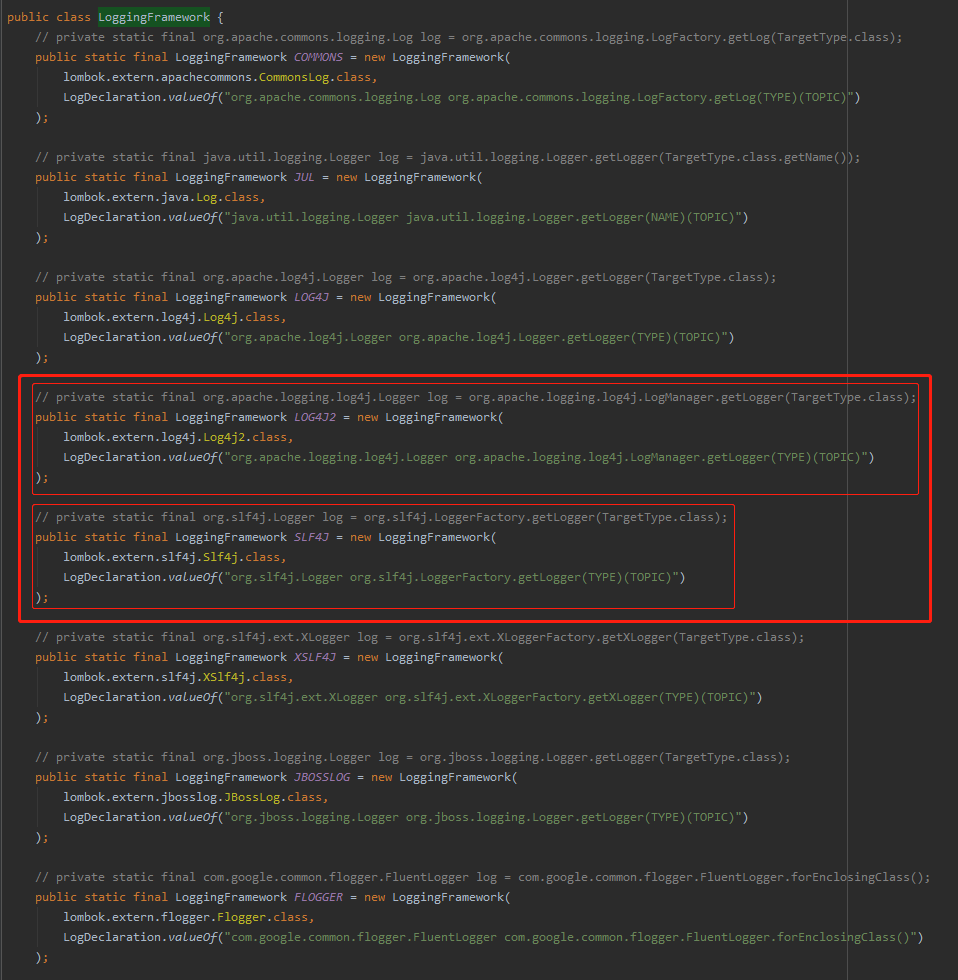Click the highlighted LoggingFramework class name declaration
958x980 pixels.
(x=154, y=17)
